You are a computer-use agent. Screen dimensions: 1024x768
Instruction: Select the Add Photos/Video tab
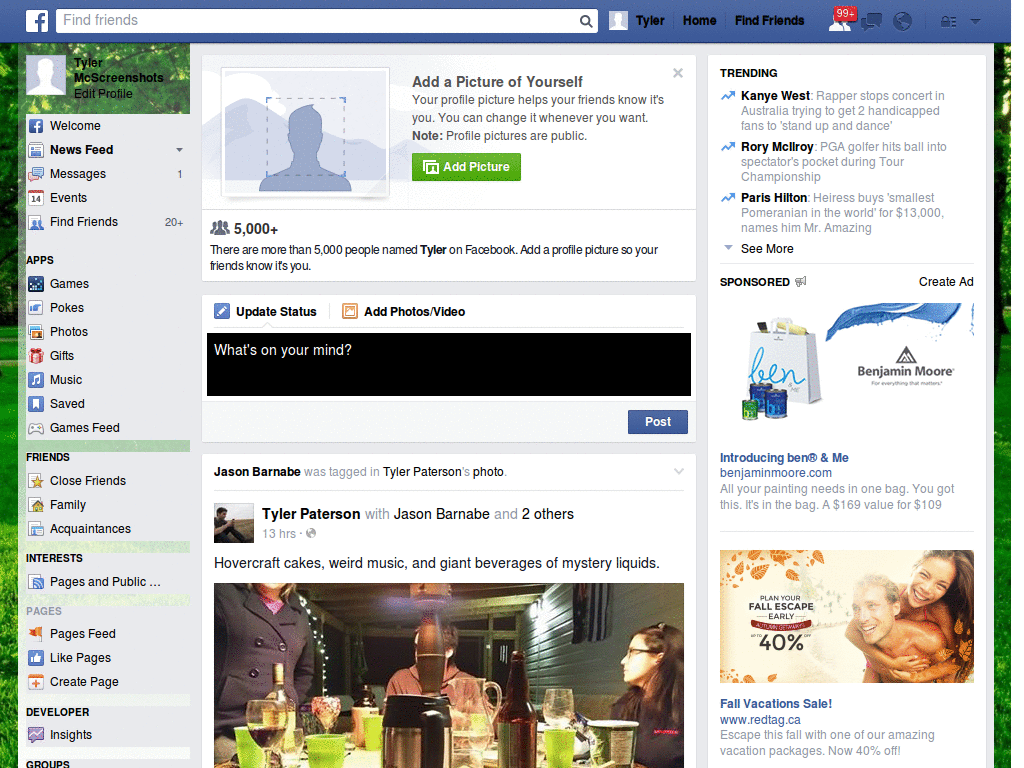click(x=404, y=312)
